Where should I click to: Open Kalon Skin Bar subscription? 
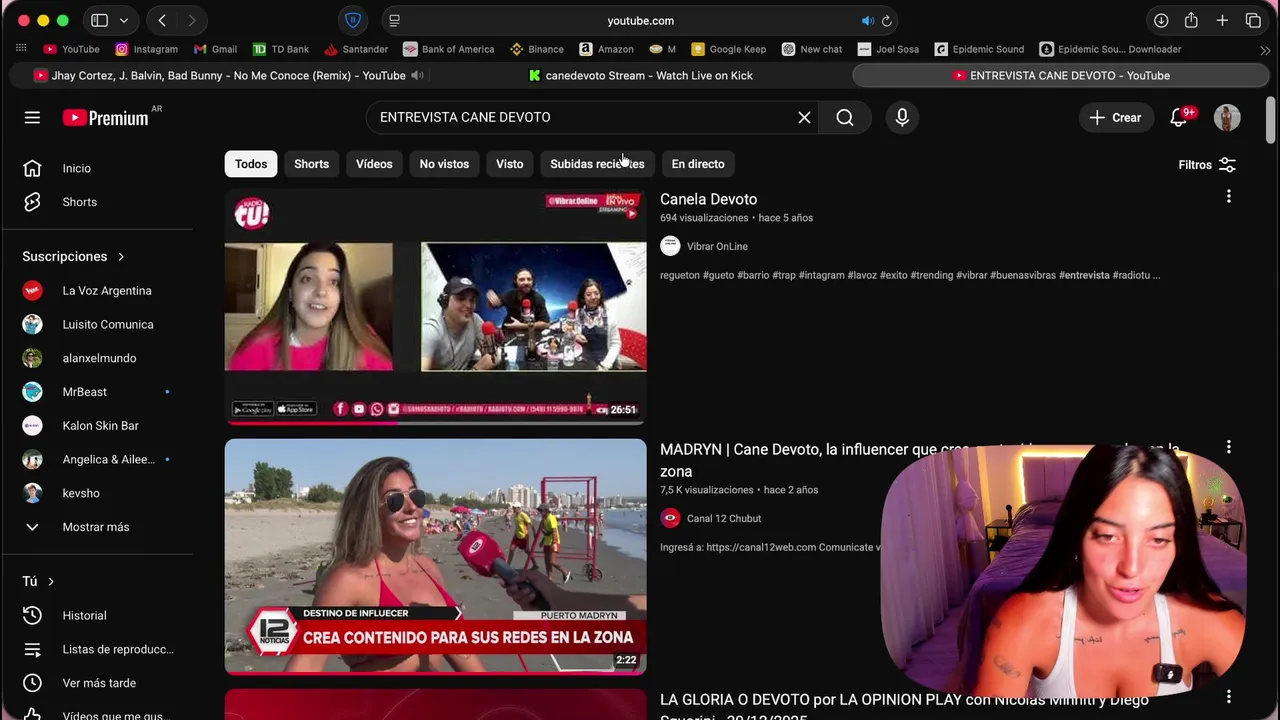click(x=98, y=426)
